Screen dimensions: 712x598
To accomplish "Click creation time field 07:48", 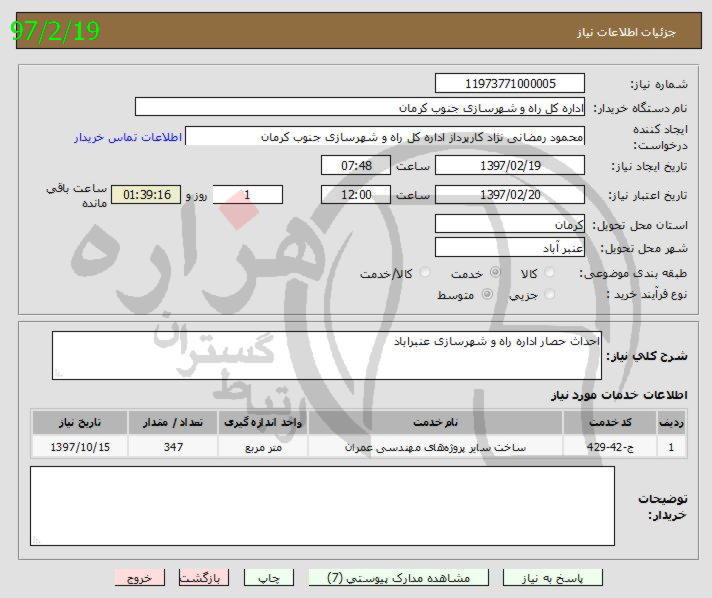I will (x=356, y=165).
